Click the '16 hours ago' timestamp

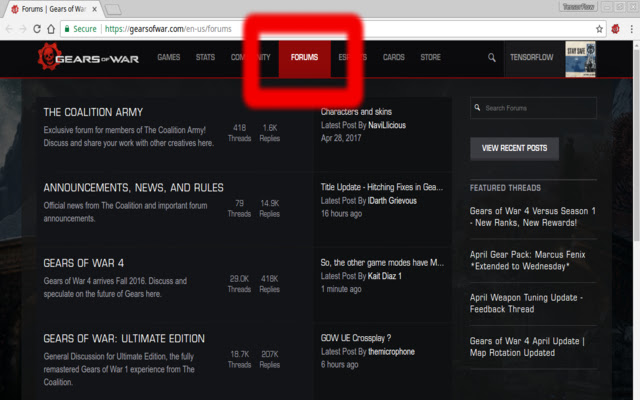tap(341, 214)
